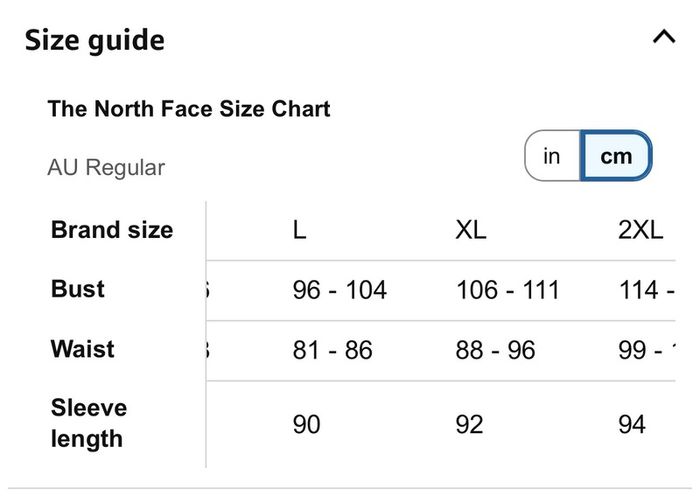Click 2XL sleeve length value 94
700x502 pixels.
coord(632,424)
